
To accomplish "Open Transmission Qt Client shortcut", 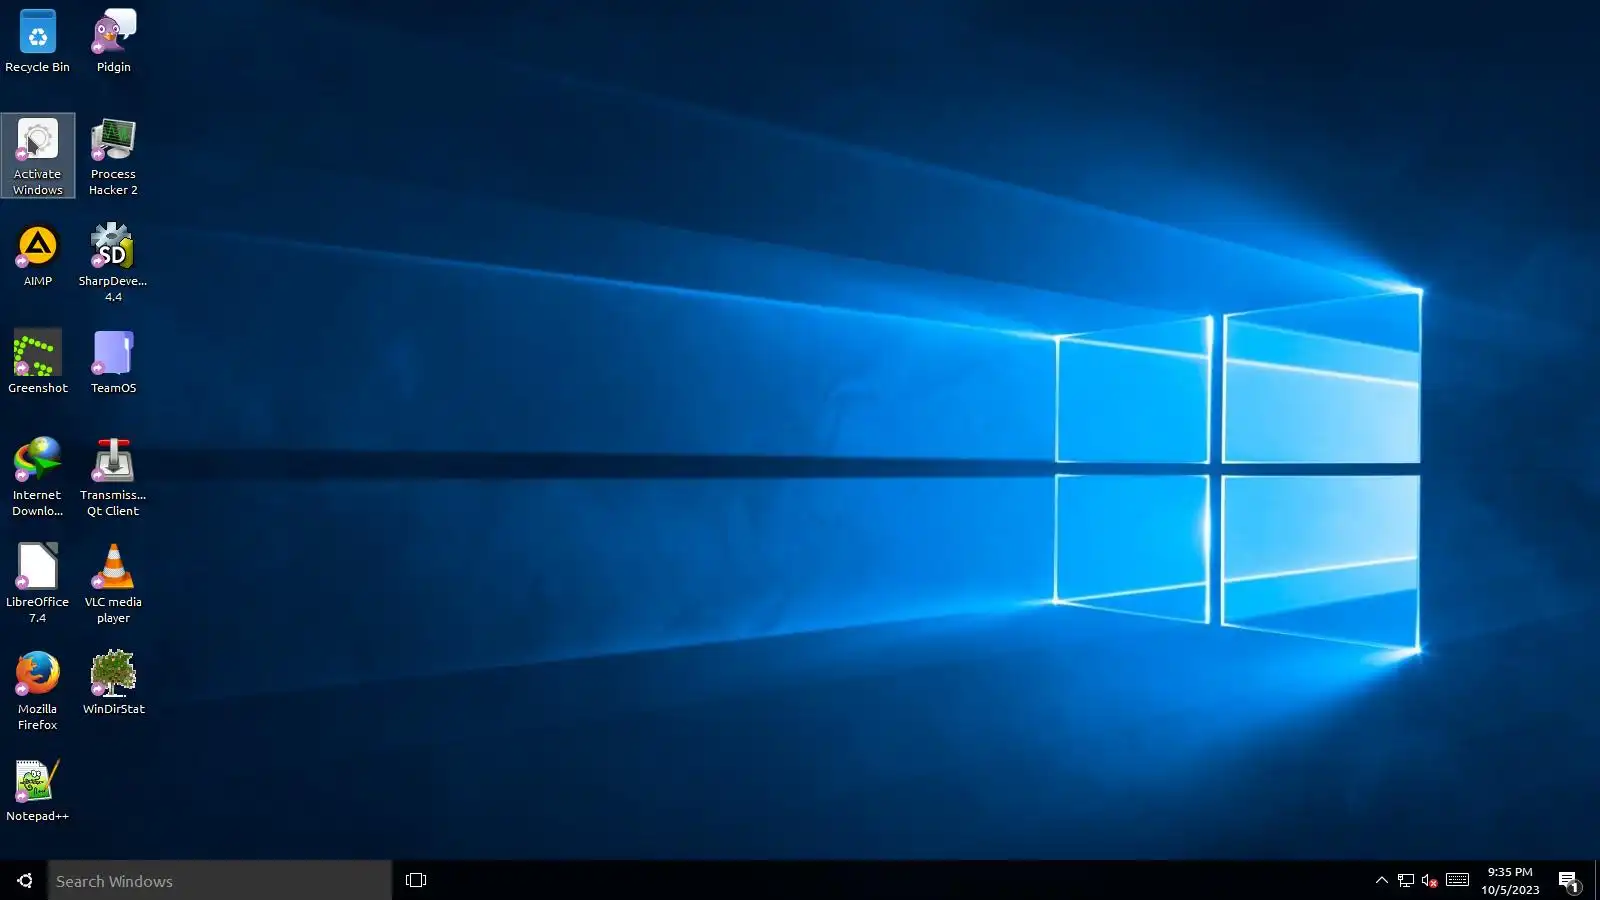I will [113, 477].
